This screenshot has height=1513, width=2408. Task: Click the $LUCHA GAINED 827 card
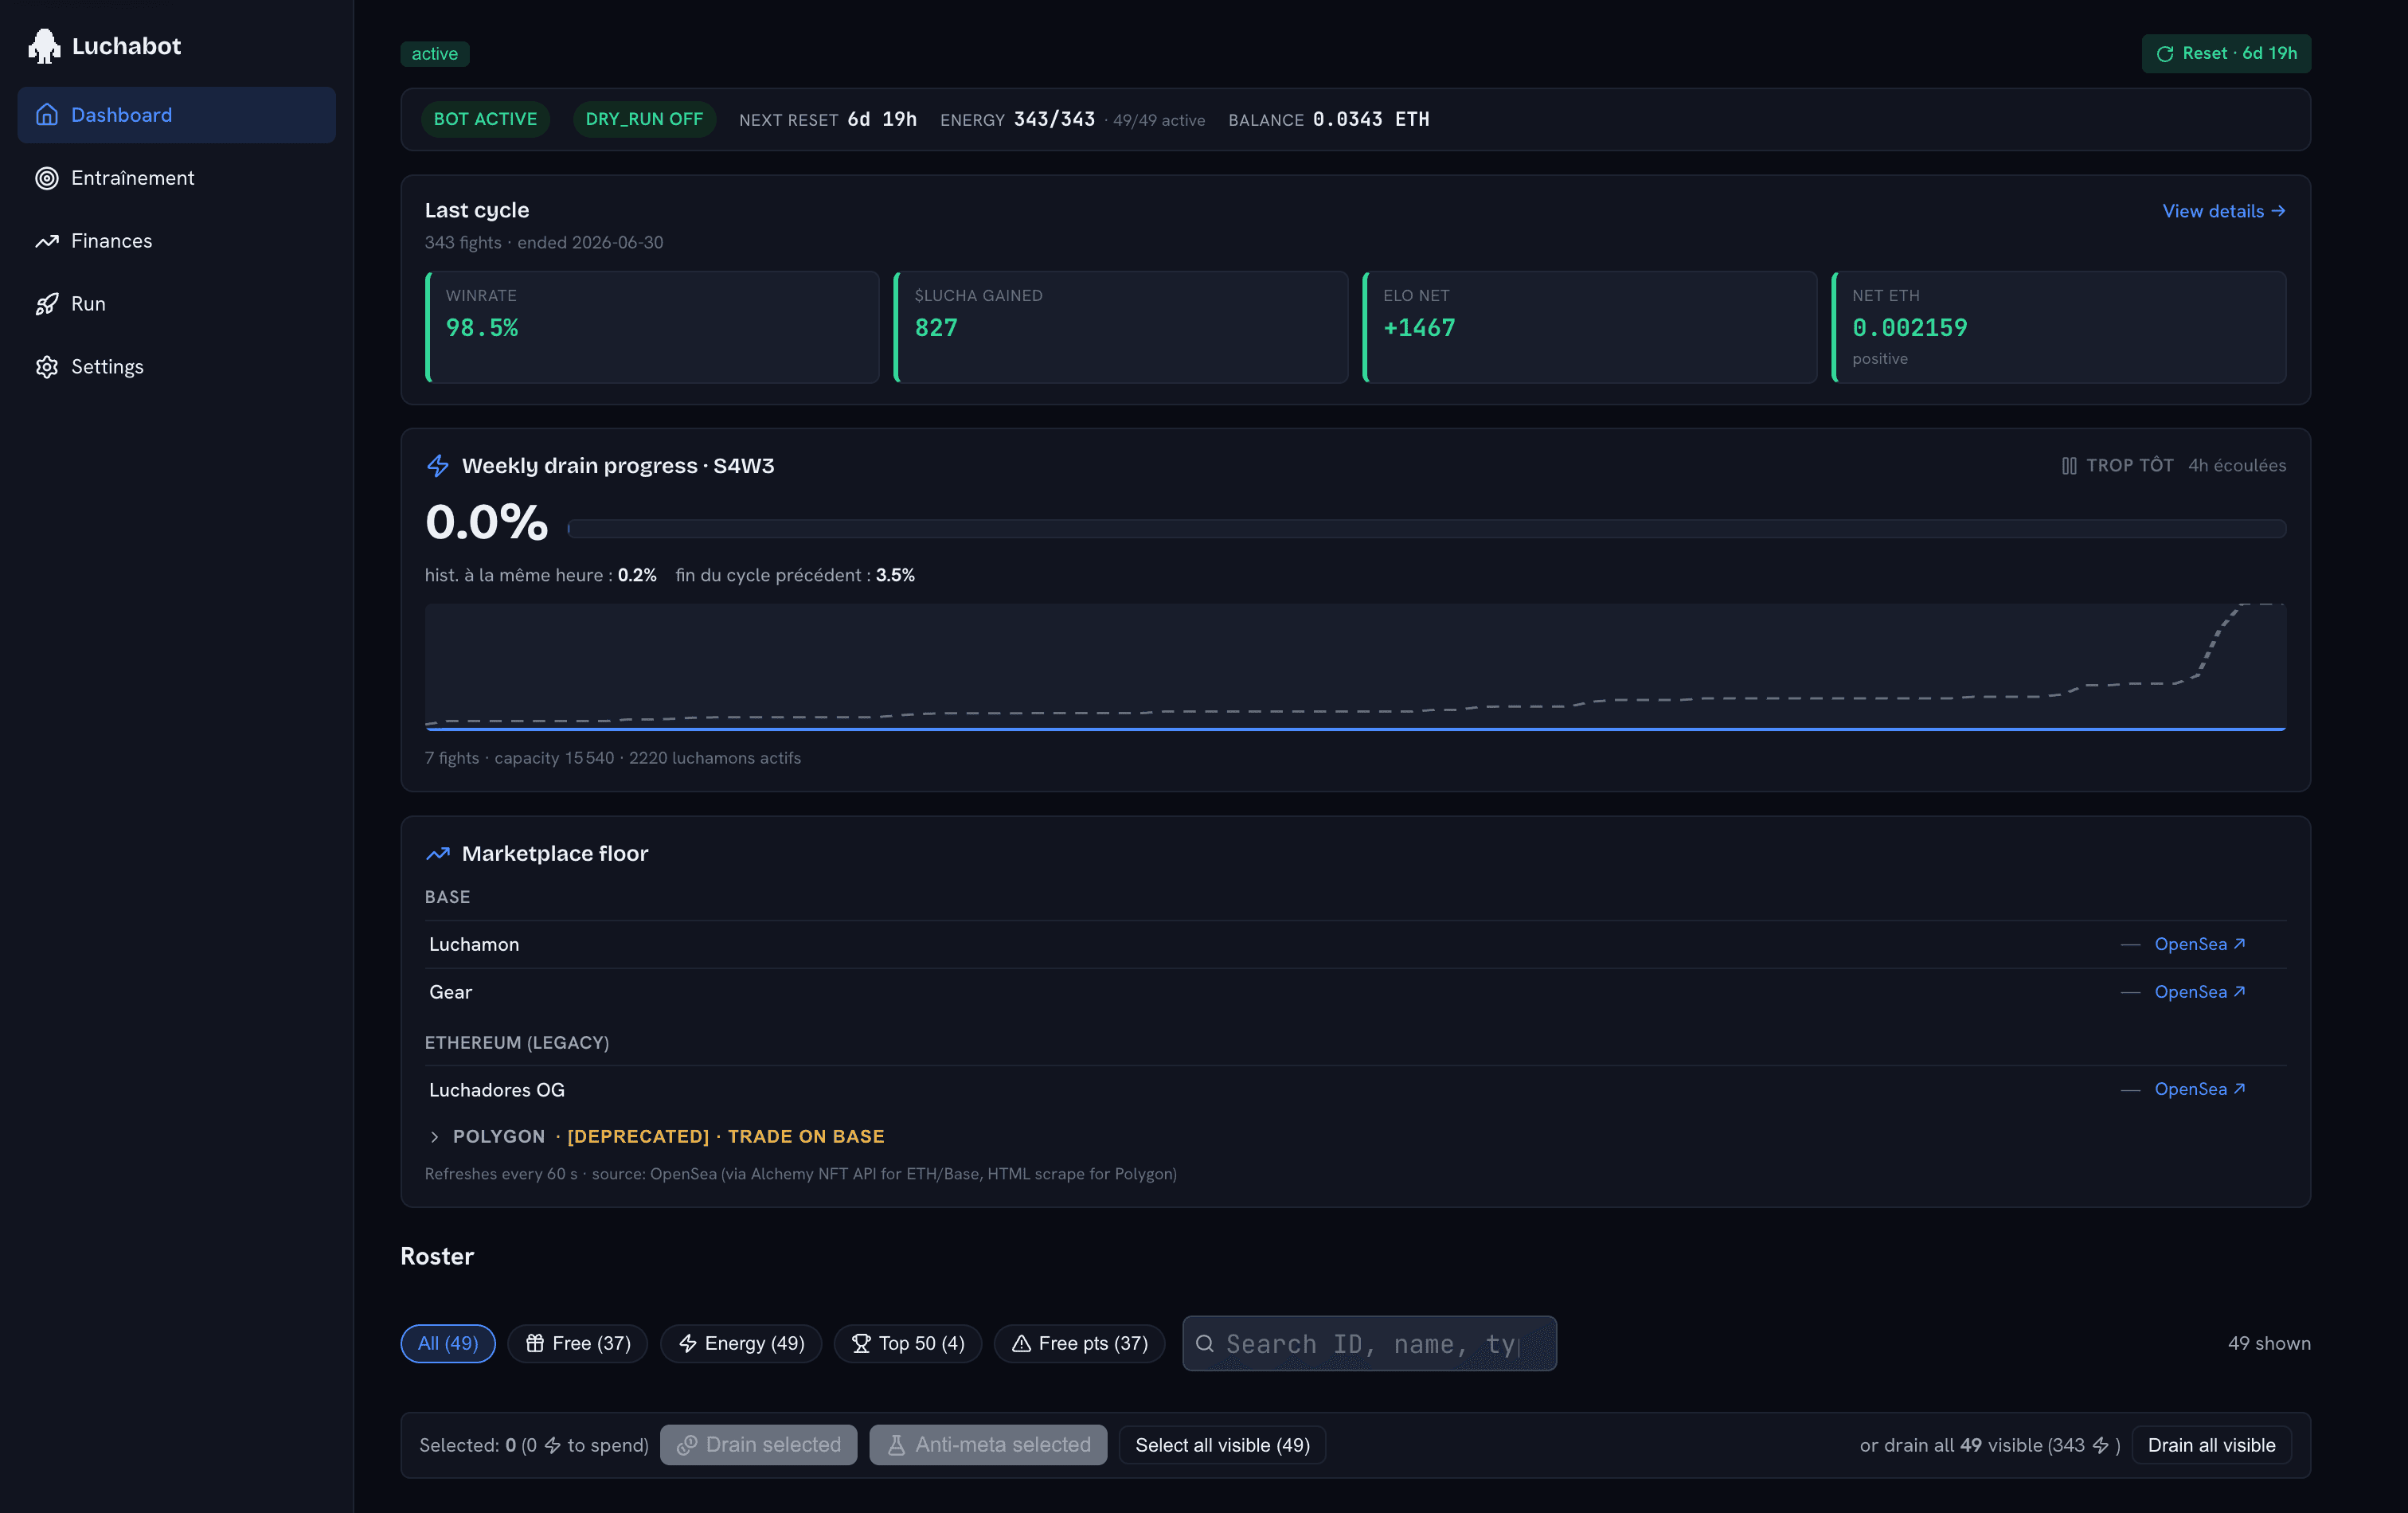pos(1120,327)
